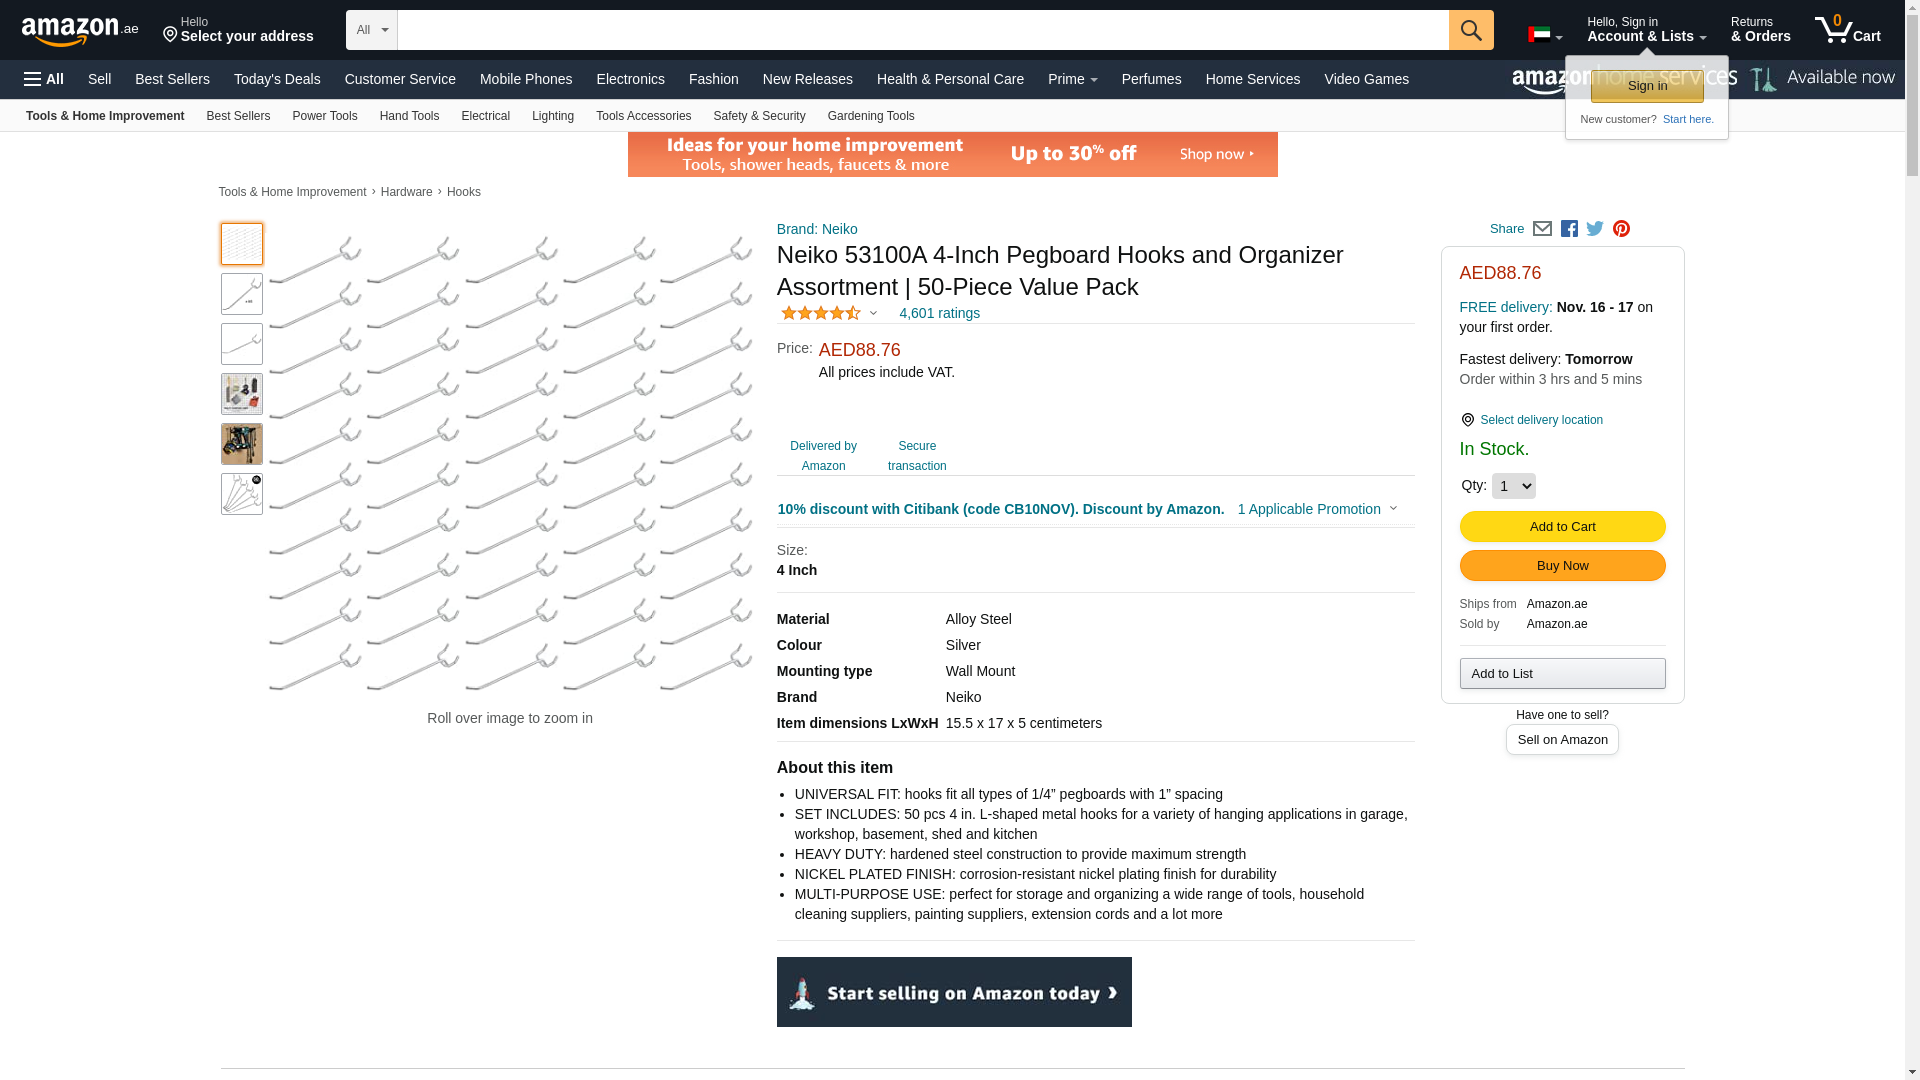This screenshot has width=1920, height=1080.
Task: Open the shopping cart icon
Action: tap(1846, 30)
